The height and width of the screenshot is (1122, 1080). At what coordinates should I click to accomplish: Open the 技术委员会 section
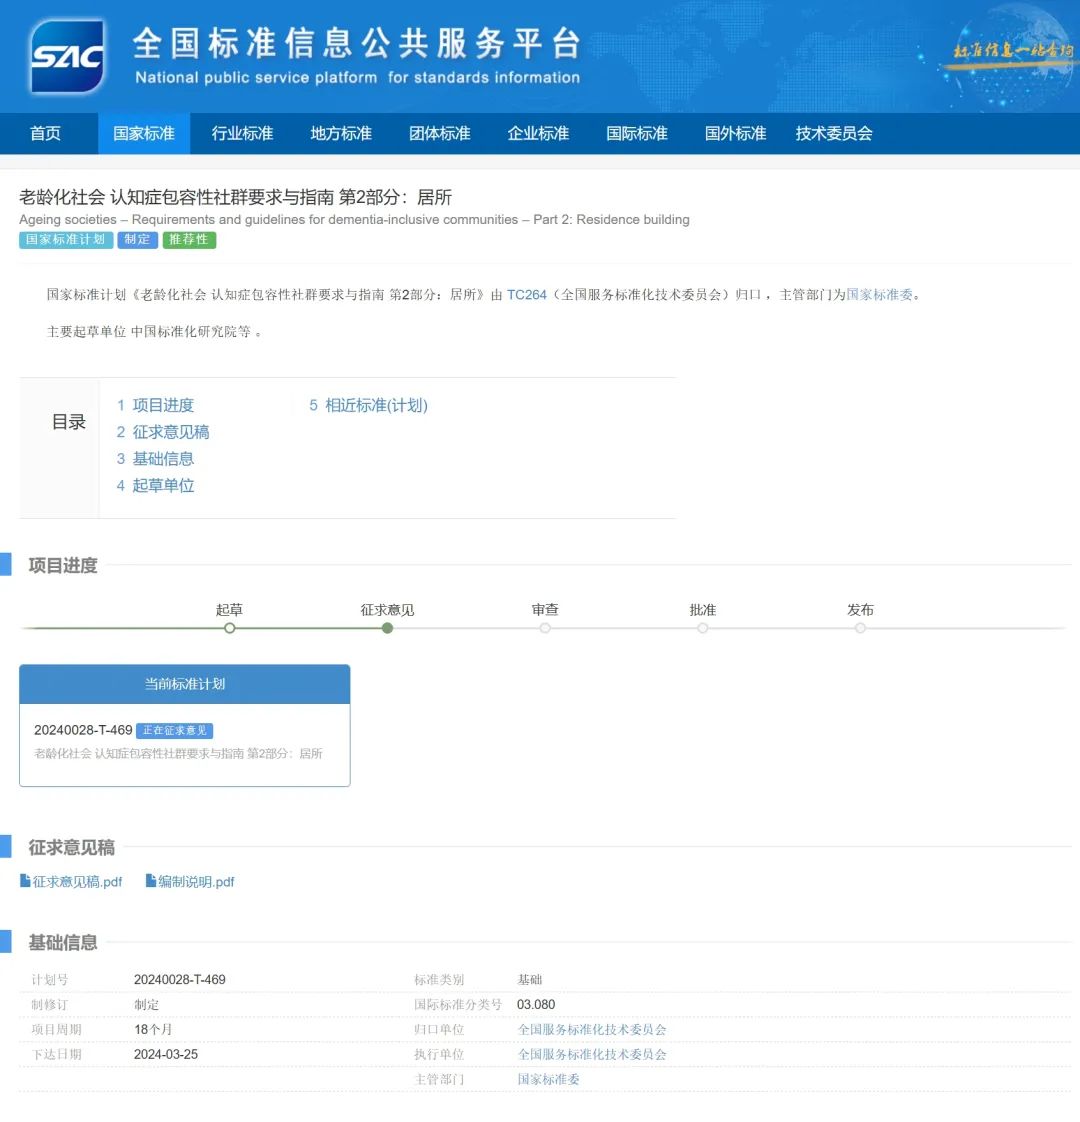click(834, 133)
